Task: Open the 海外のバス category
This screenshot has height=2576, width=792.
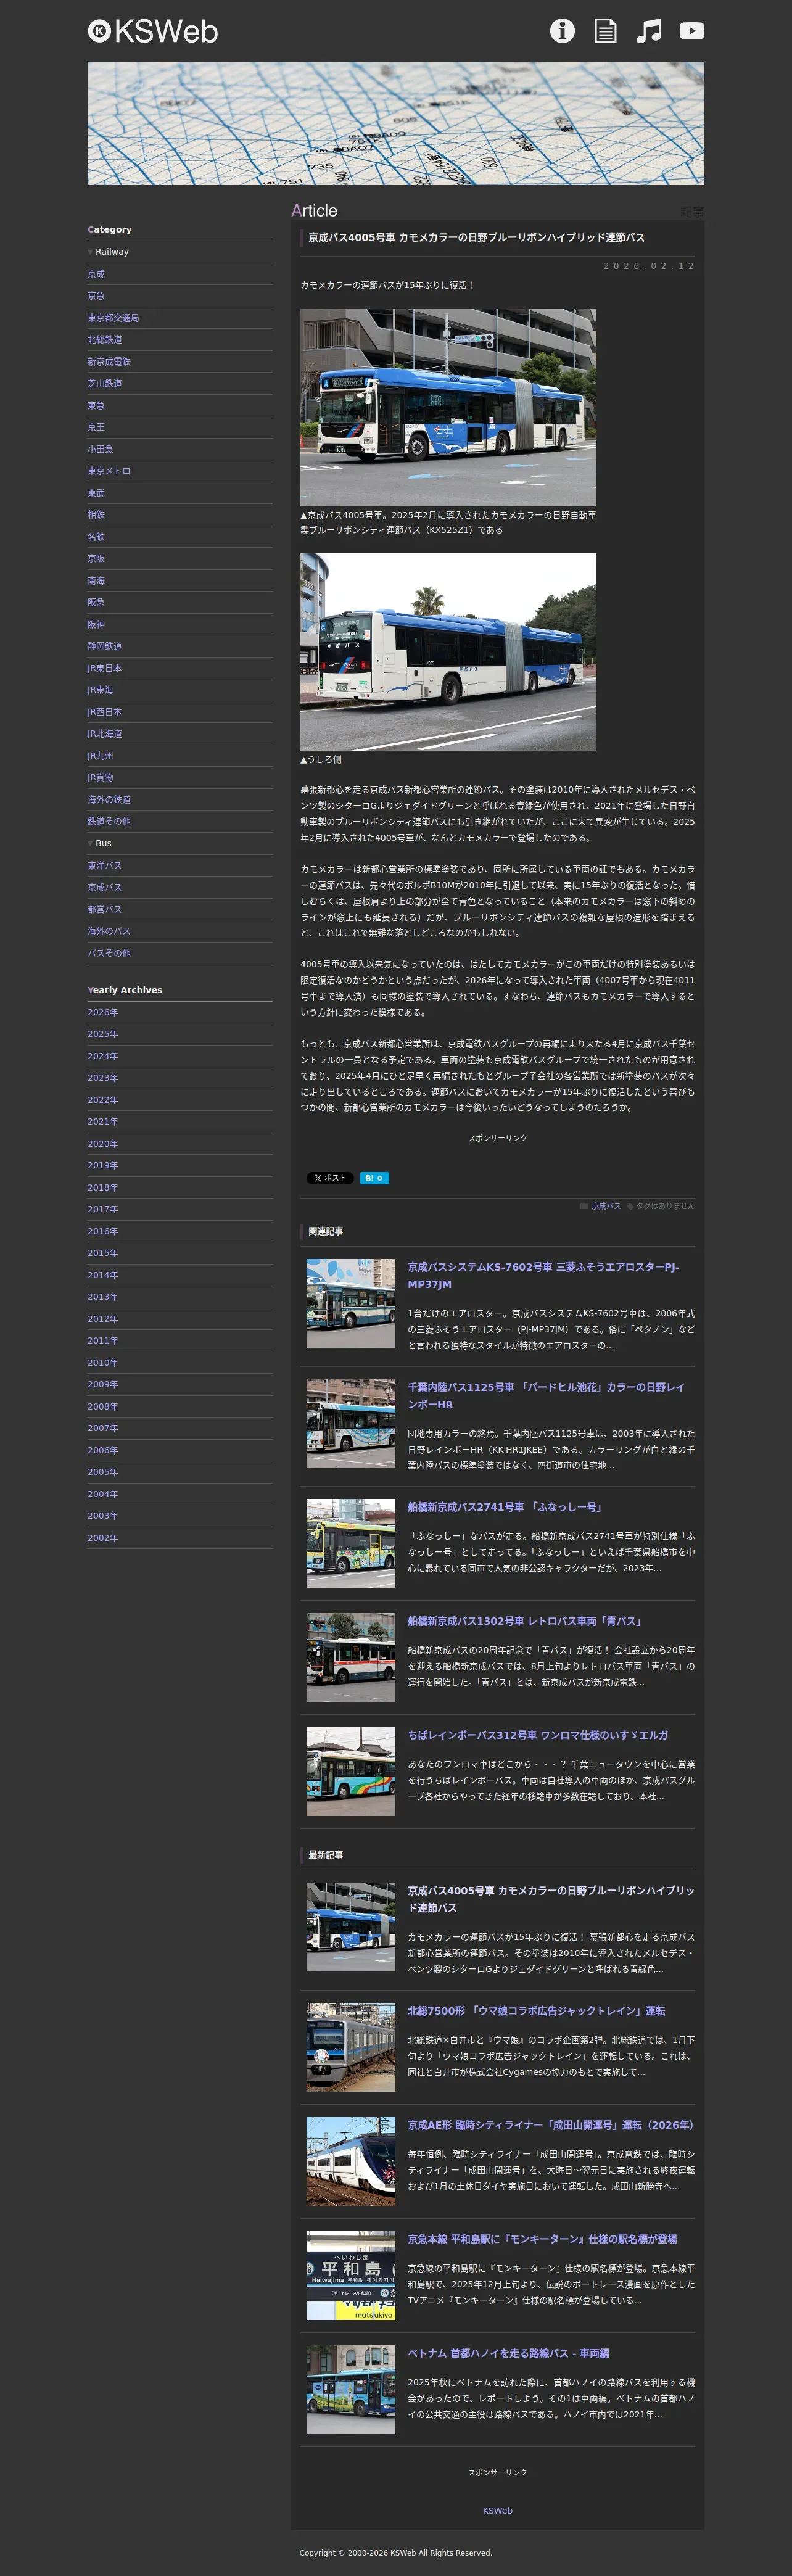Action: click(109, 932)
